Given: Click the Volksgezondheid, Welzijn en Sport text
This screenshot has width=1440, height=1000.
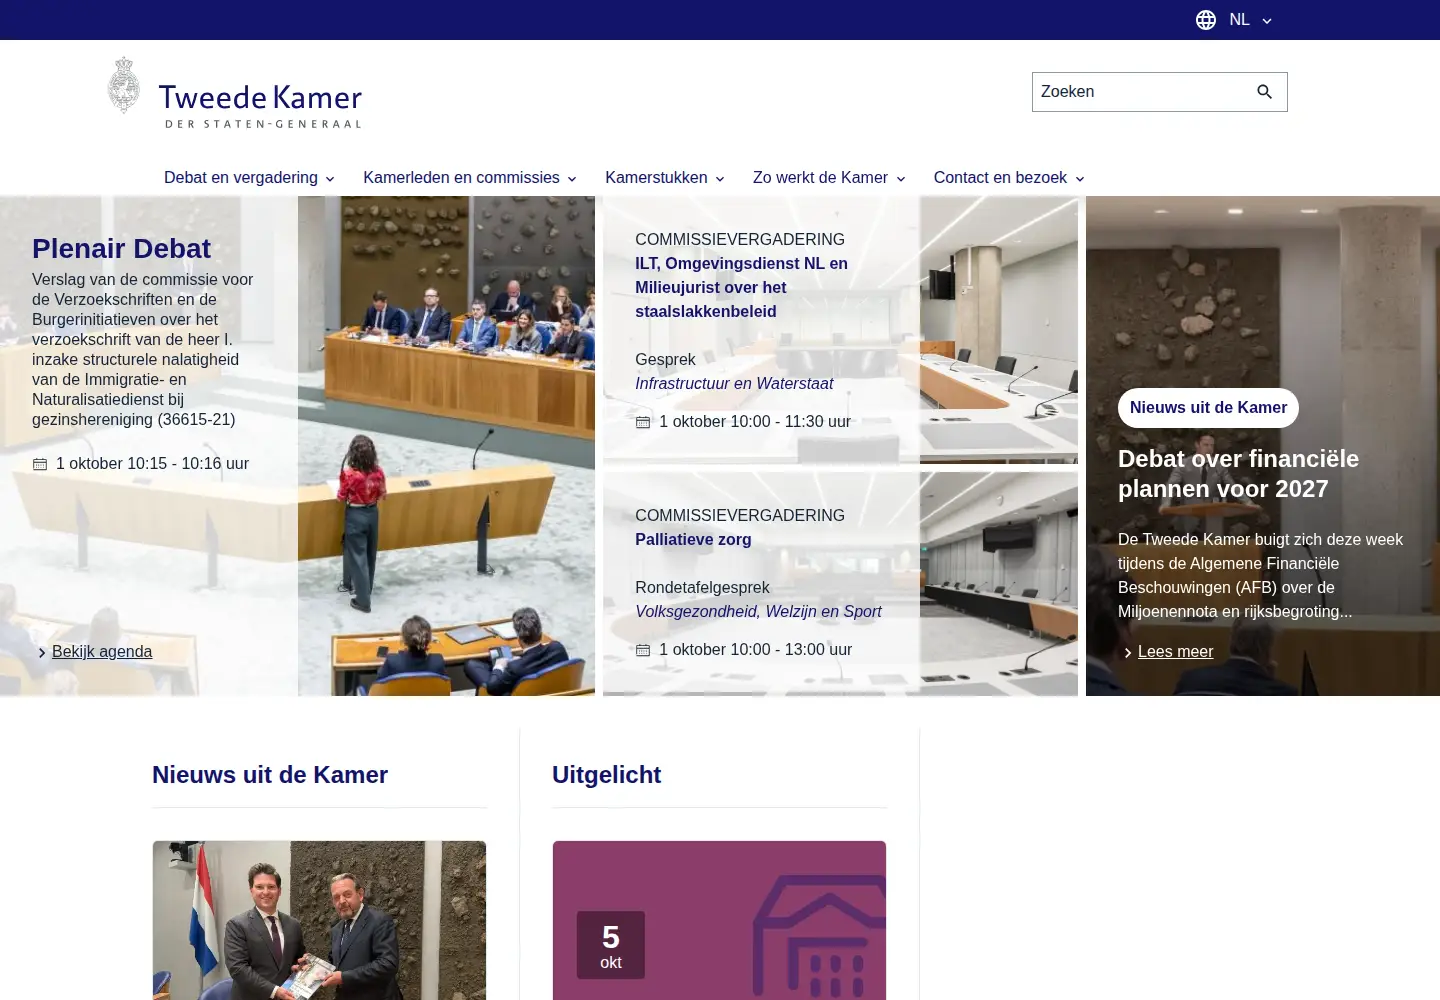Looking at the screenshot, I should tap(758, 612).
